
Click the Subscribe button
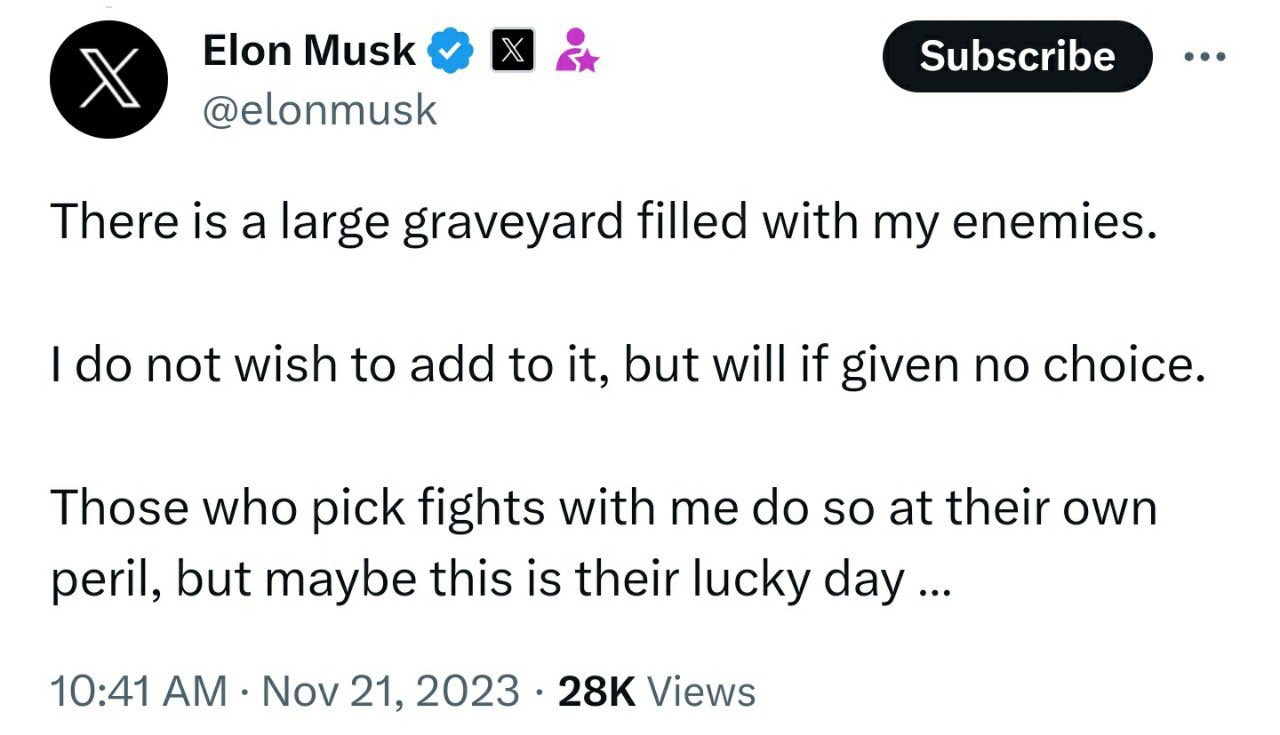[1016, 57]
